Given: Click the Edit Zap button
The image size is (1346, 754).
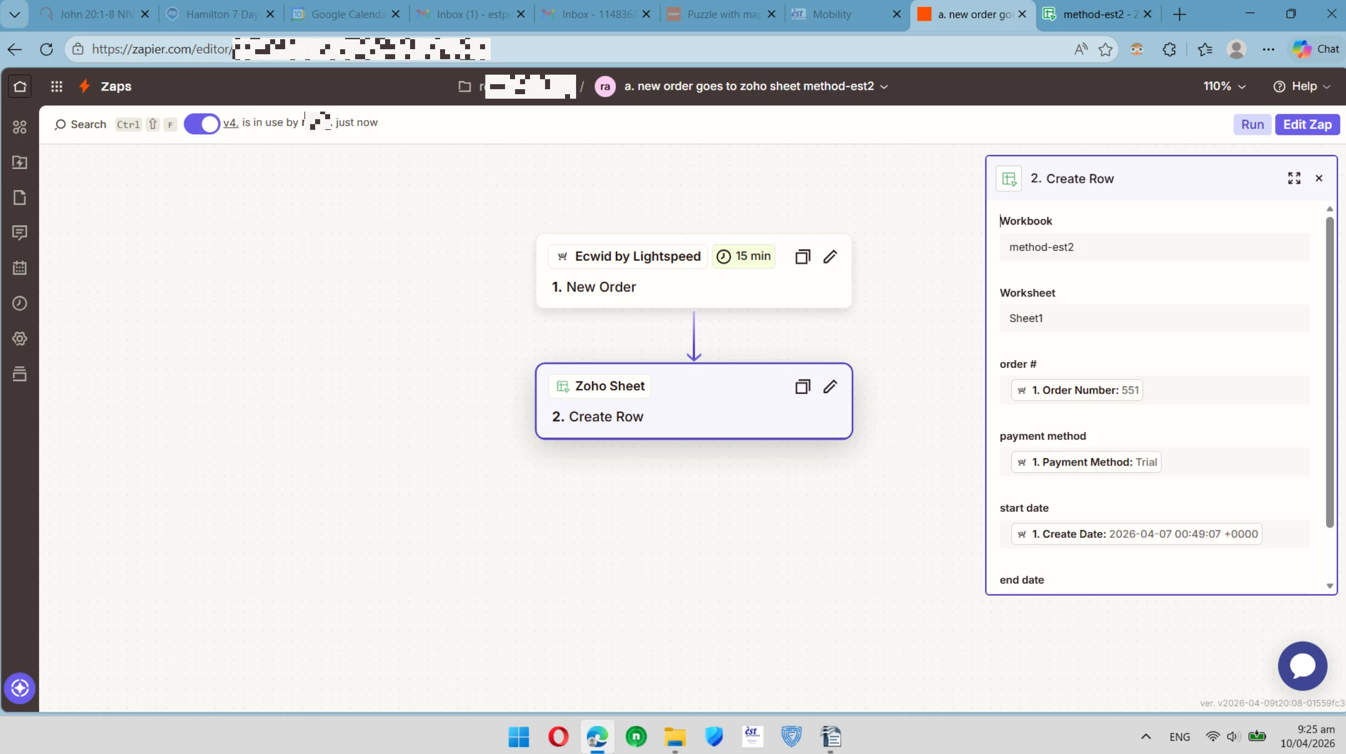Looking at the screenshot, I should 1307,125.
